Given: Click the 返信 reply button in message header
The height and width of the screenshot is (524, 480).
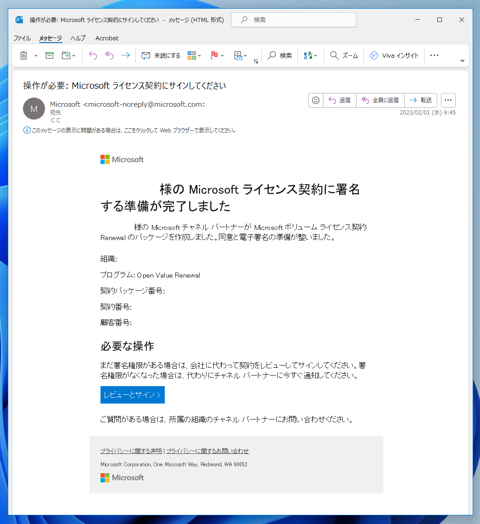Looking at the screenshot, I should (340, 100).
